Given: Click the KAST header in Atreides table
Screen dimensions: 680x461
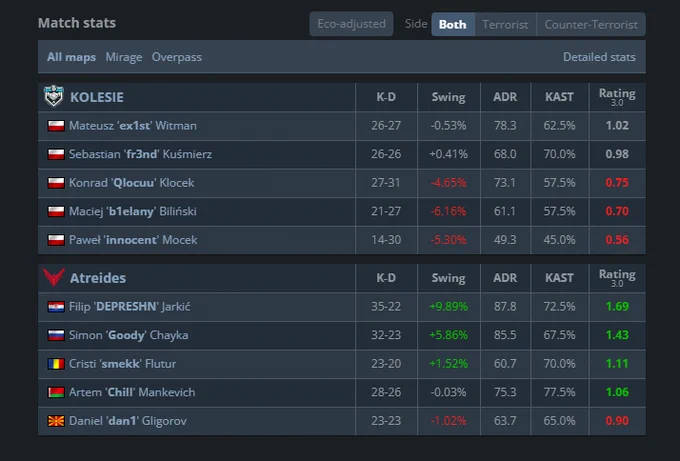Looking at the screenshot, I should pos(559,278).
